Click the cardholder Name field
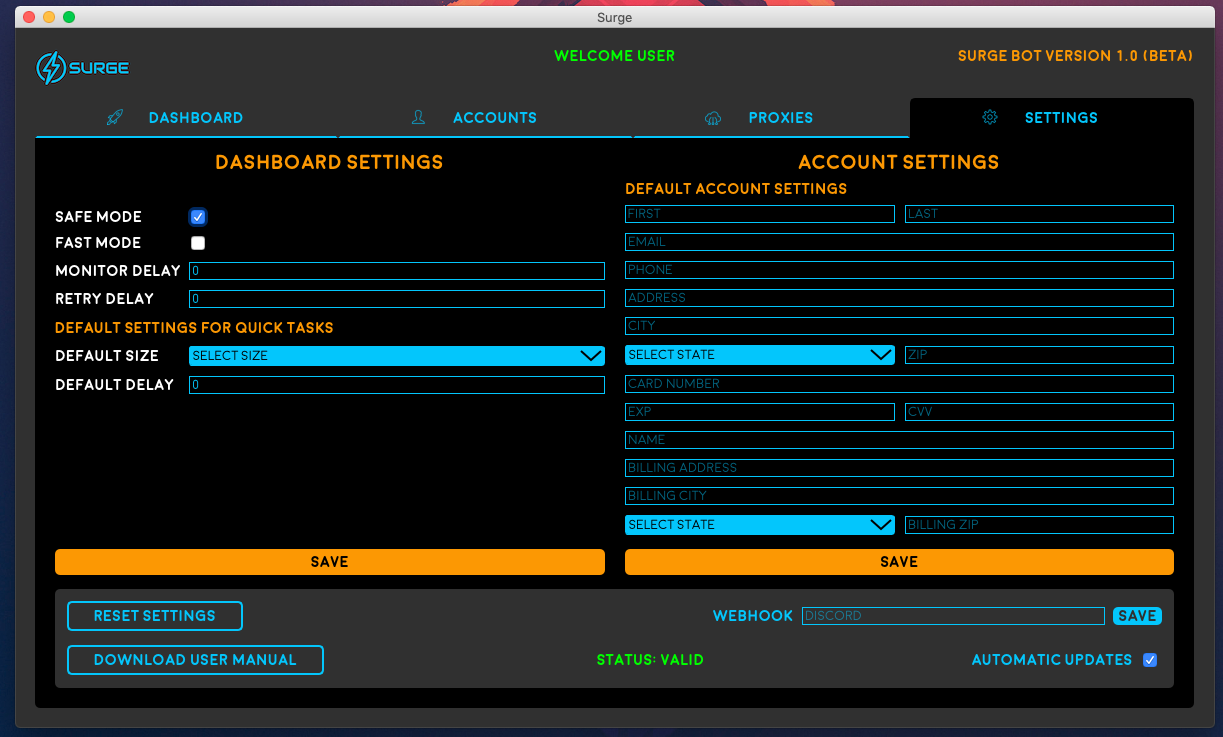This screenshot has width=1223, height=737. [x=899, y=440]
